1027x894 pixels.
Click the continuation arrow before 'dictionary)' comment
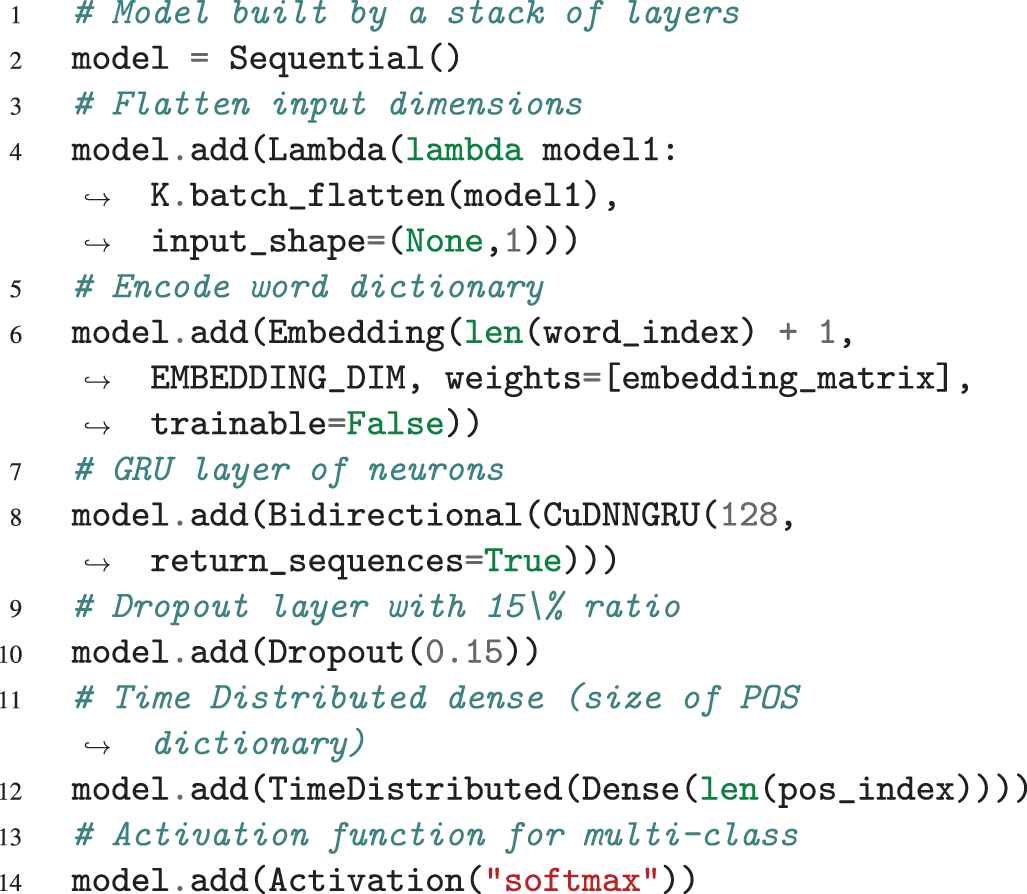pyautogui.click(x=97, y=746)
